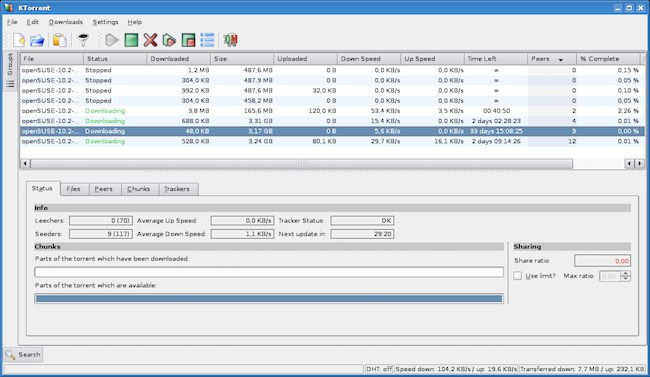Click the Average Down Speed 1,1 KB/s value
The height and width of the screenshot is (377, 650).
[x=242, y=234]
